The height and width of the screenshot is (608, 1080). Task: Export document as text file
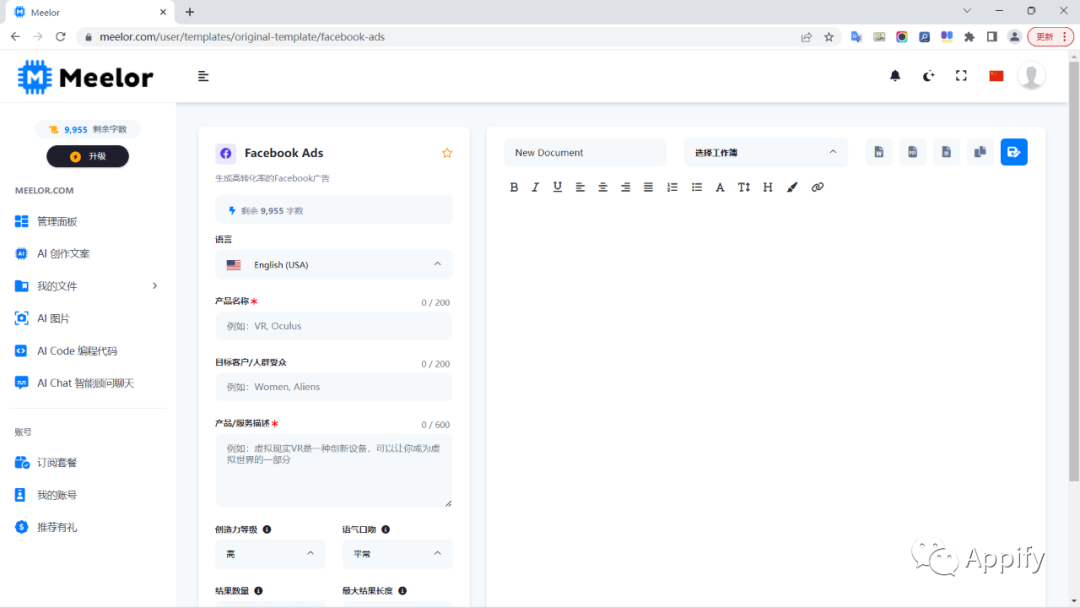(946, 152)
